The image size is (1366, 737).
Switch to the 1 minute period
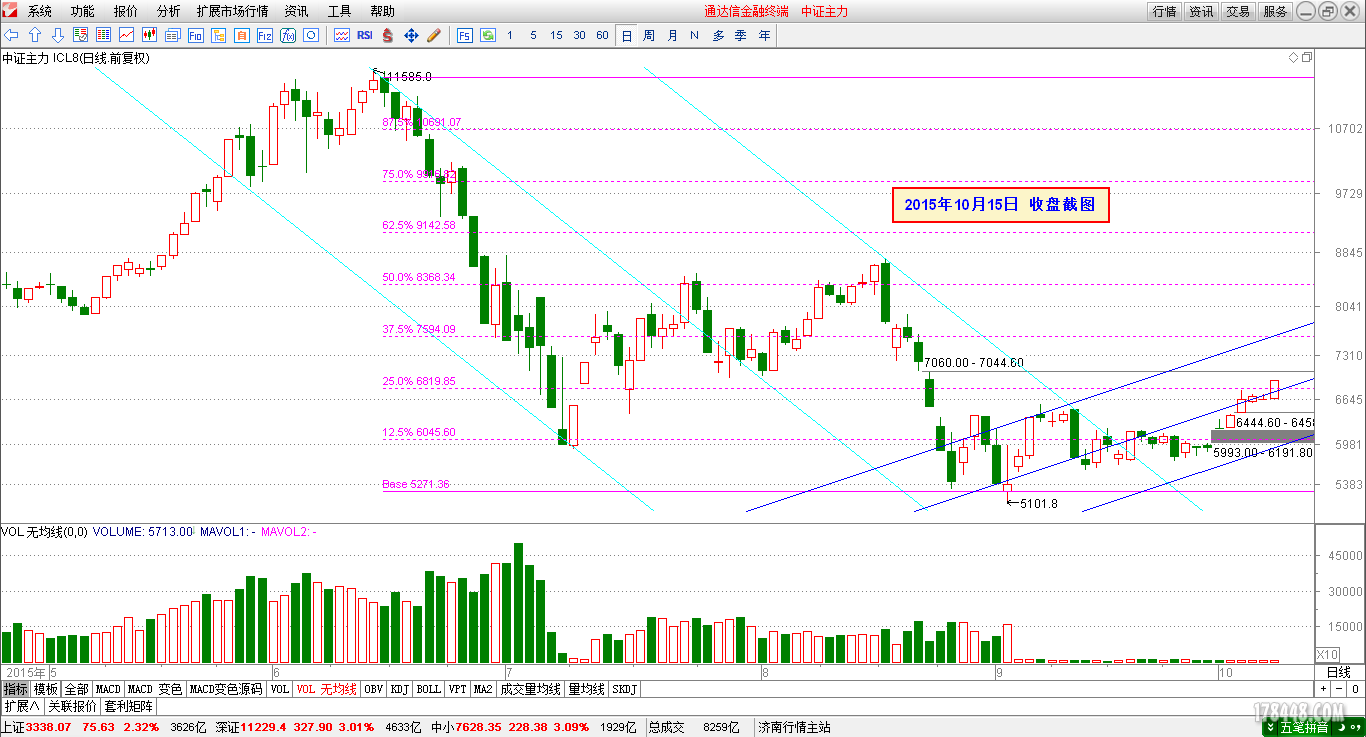(x=510, y=35)
